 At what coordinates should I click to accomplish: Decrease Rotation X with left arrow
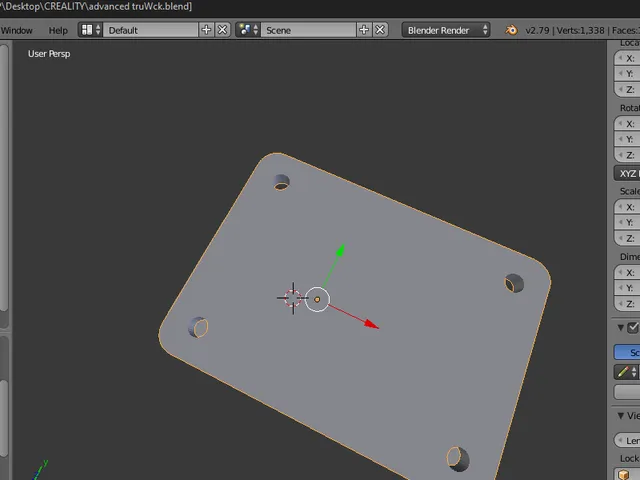tap(620, 124)
